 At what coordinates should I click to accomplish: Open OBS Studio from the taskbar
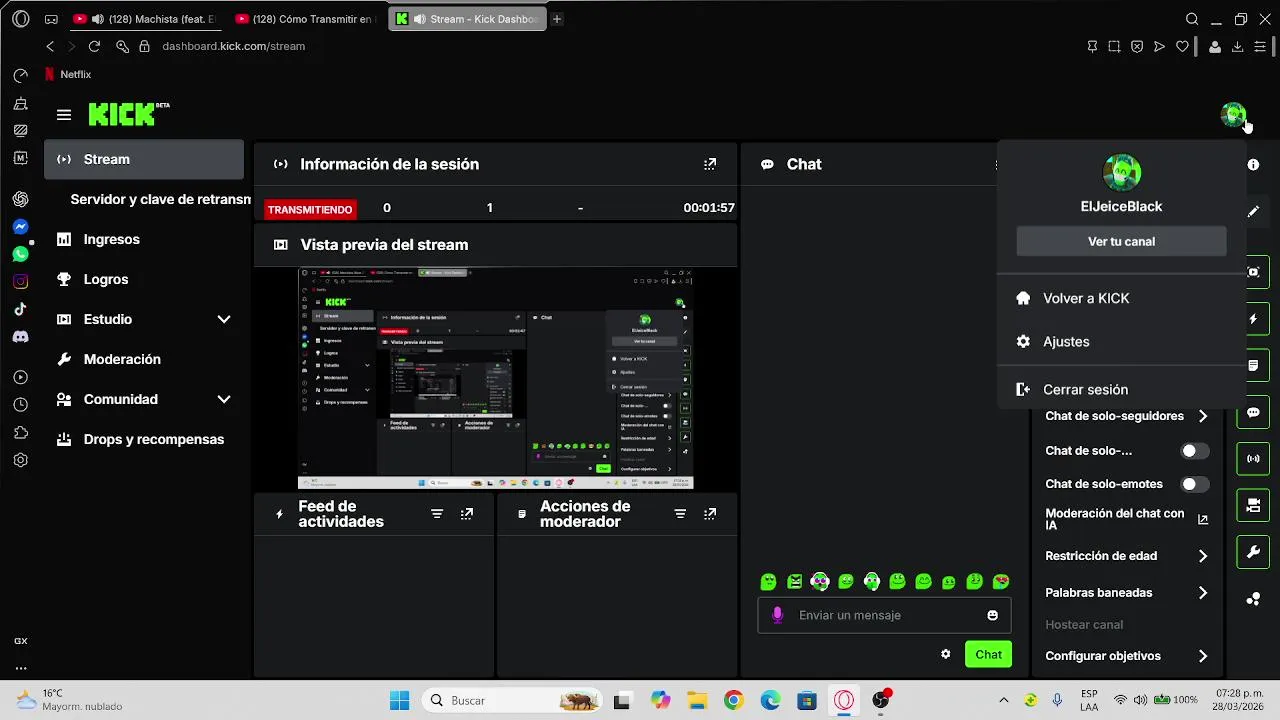pyautogui.click(x=881, y=701)
